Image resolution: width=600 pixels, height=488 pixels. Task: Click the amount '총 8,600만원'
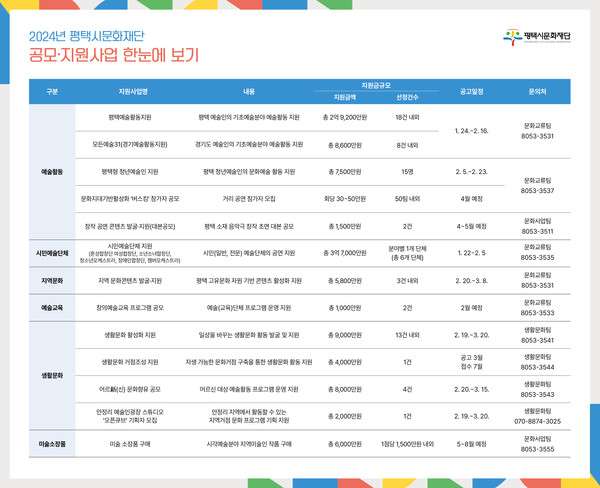pyautogui.click(x=345, y=145)
